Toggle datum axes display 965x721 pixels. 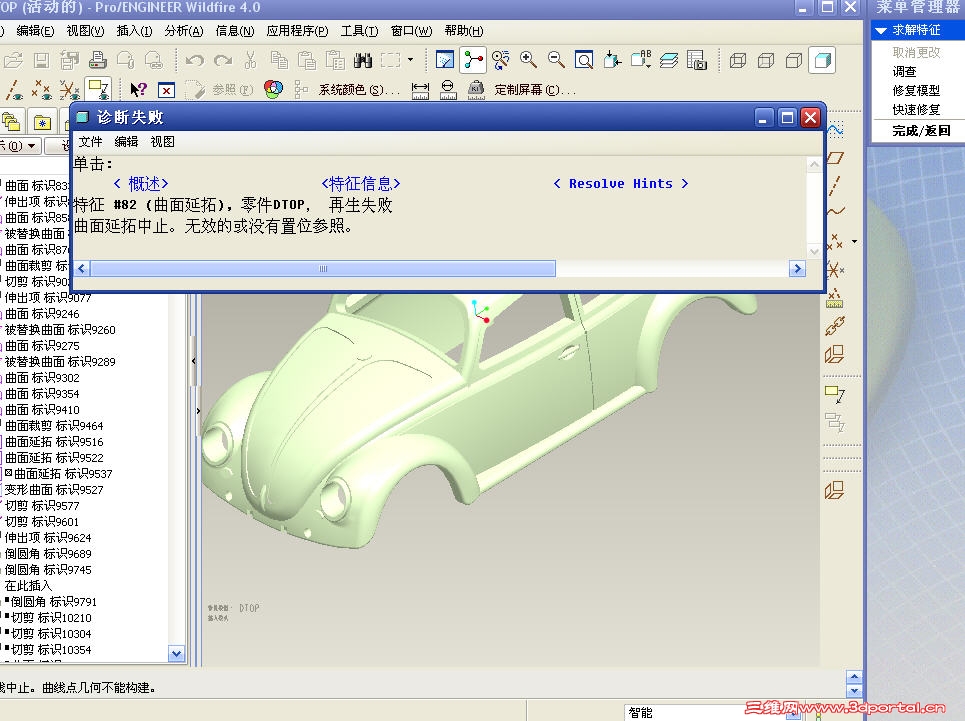tap(15, 90)
